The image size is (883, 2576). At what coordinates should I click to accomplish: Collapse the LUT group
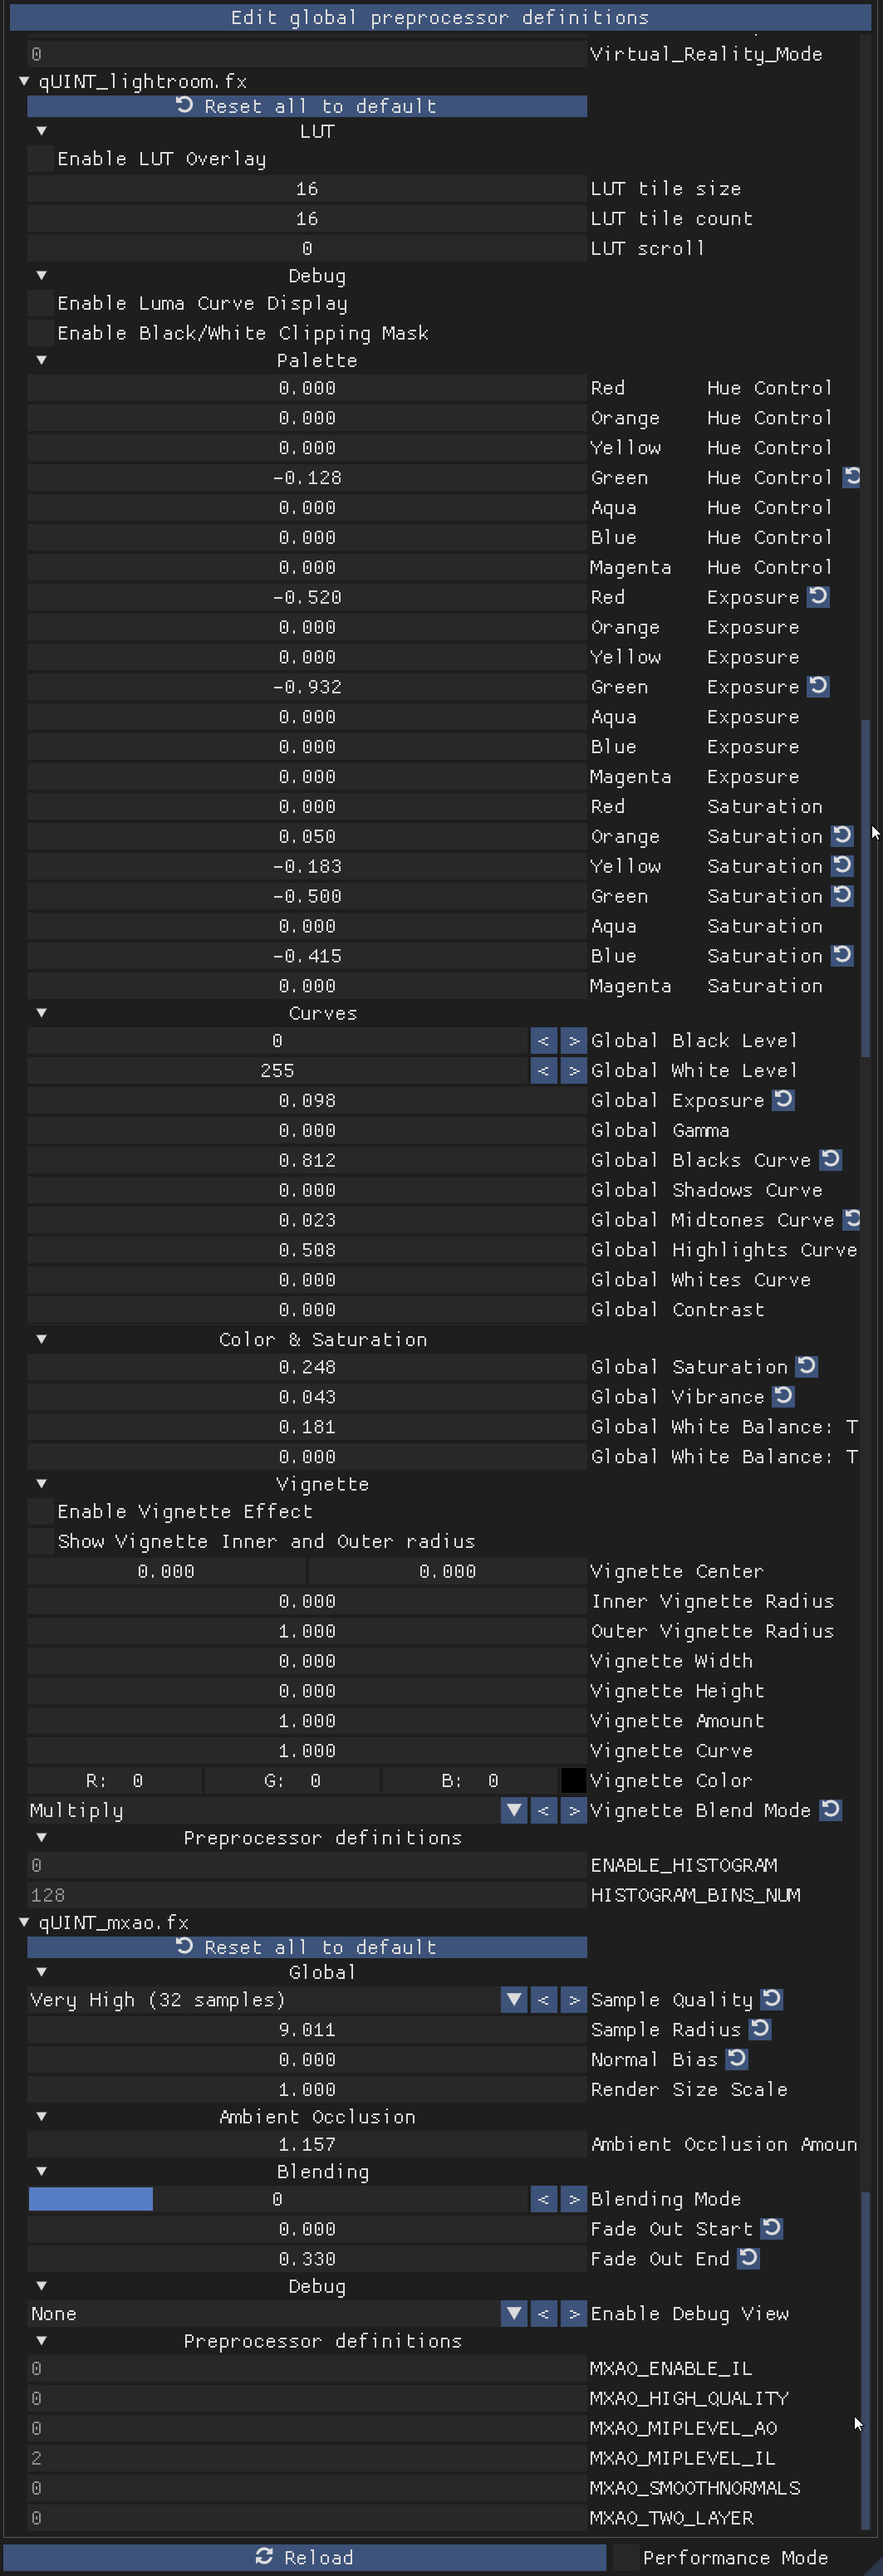coord(41,131)
